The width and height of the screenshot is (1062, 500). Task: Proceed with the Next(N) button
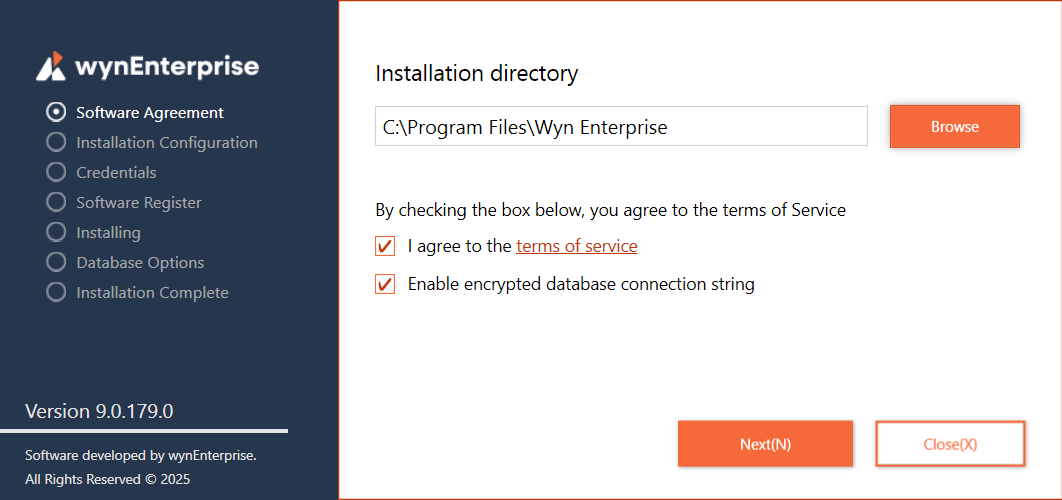(x=765, y=444)
